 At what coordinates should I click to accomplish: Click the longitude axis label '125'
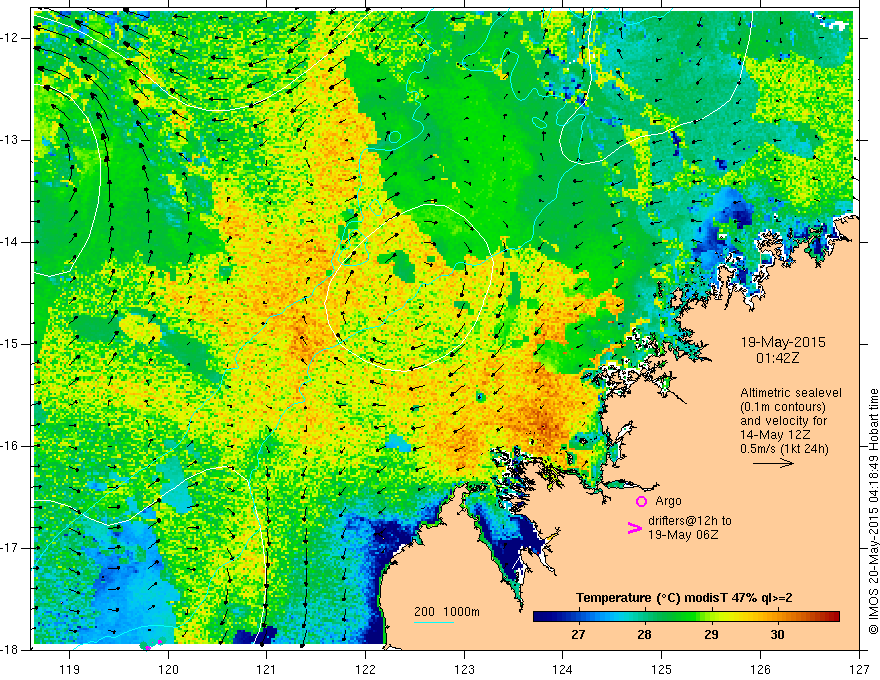662,669
